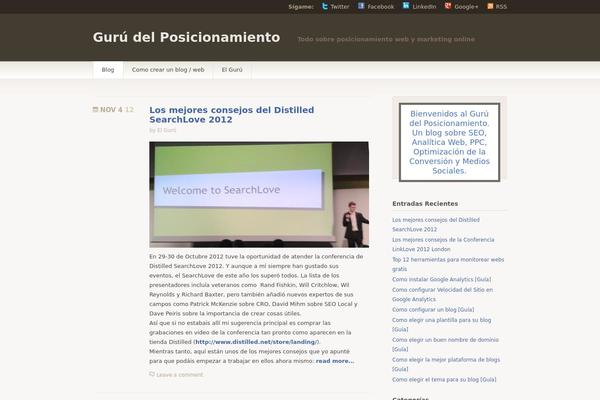Viewport: 600px width, 400px height.
Task: Open 'Como elegir el tema para su blog'
Action: [444, 379]
